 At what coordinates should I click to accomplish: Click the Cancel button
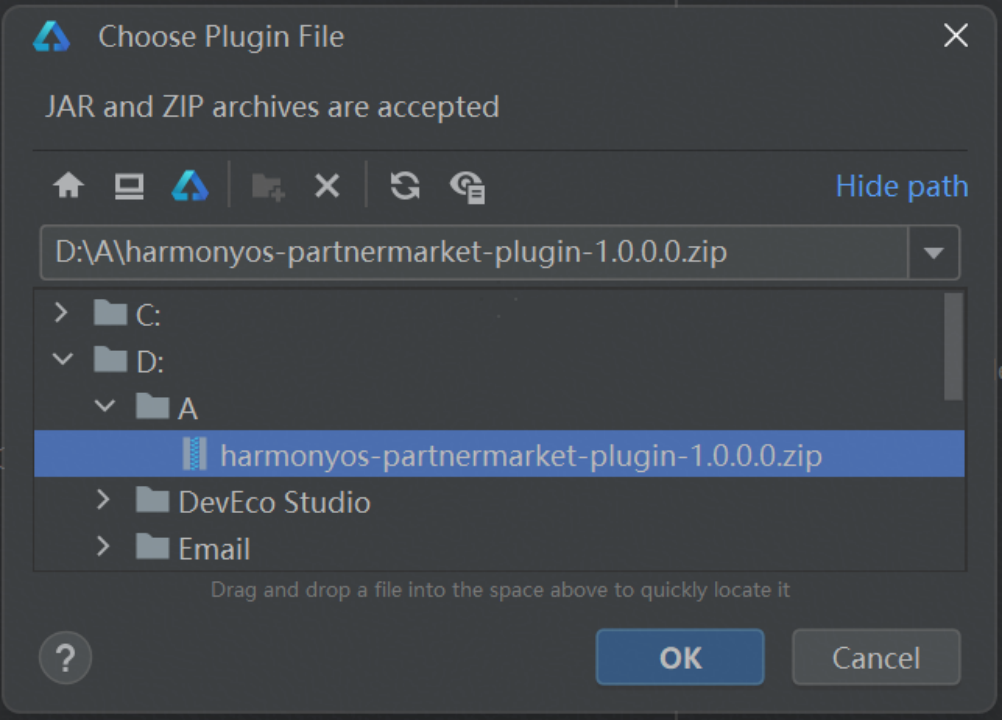(876, 657)
